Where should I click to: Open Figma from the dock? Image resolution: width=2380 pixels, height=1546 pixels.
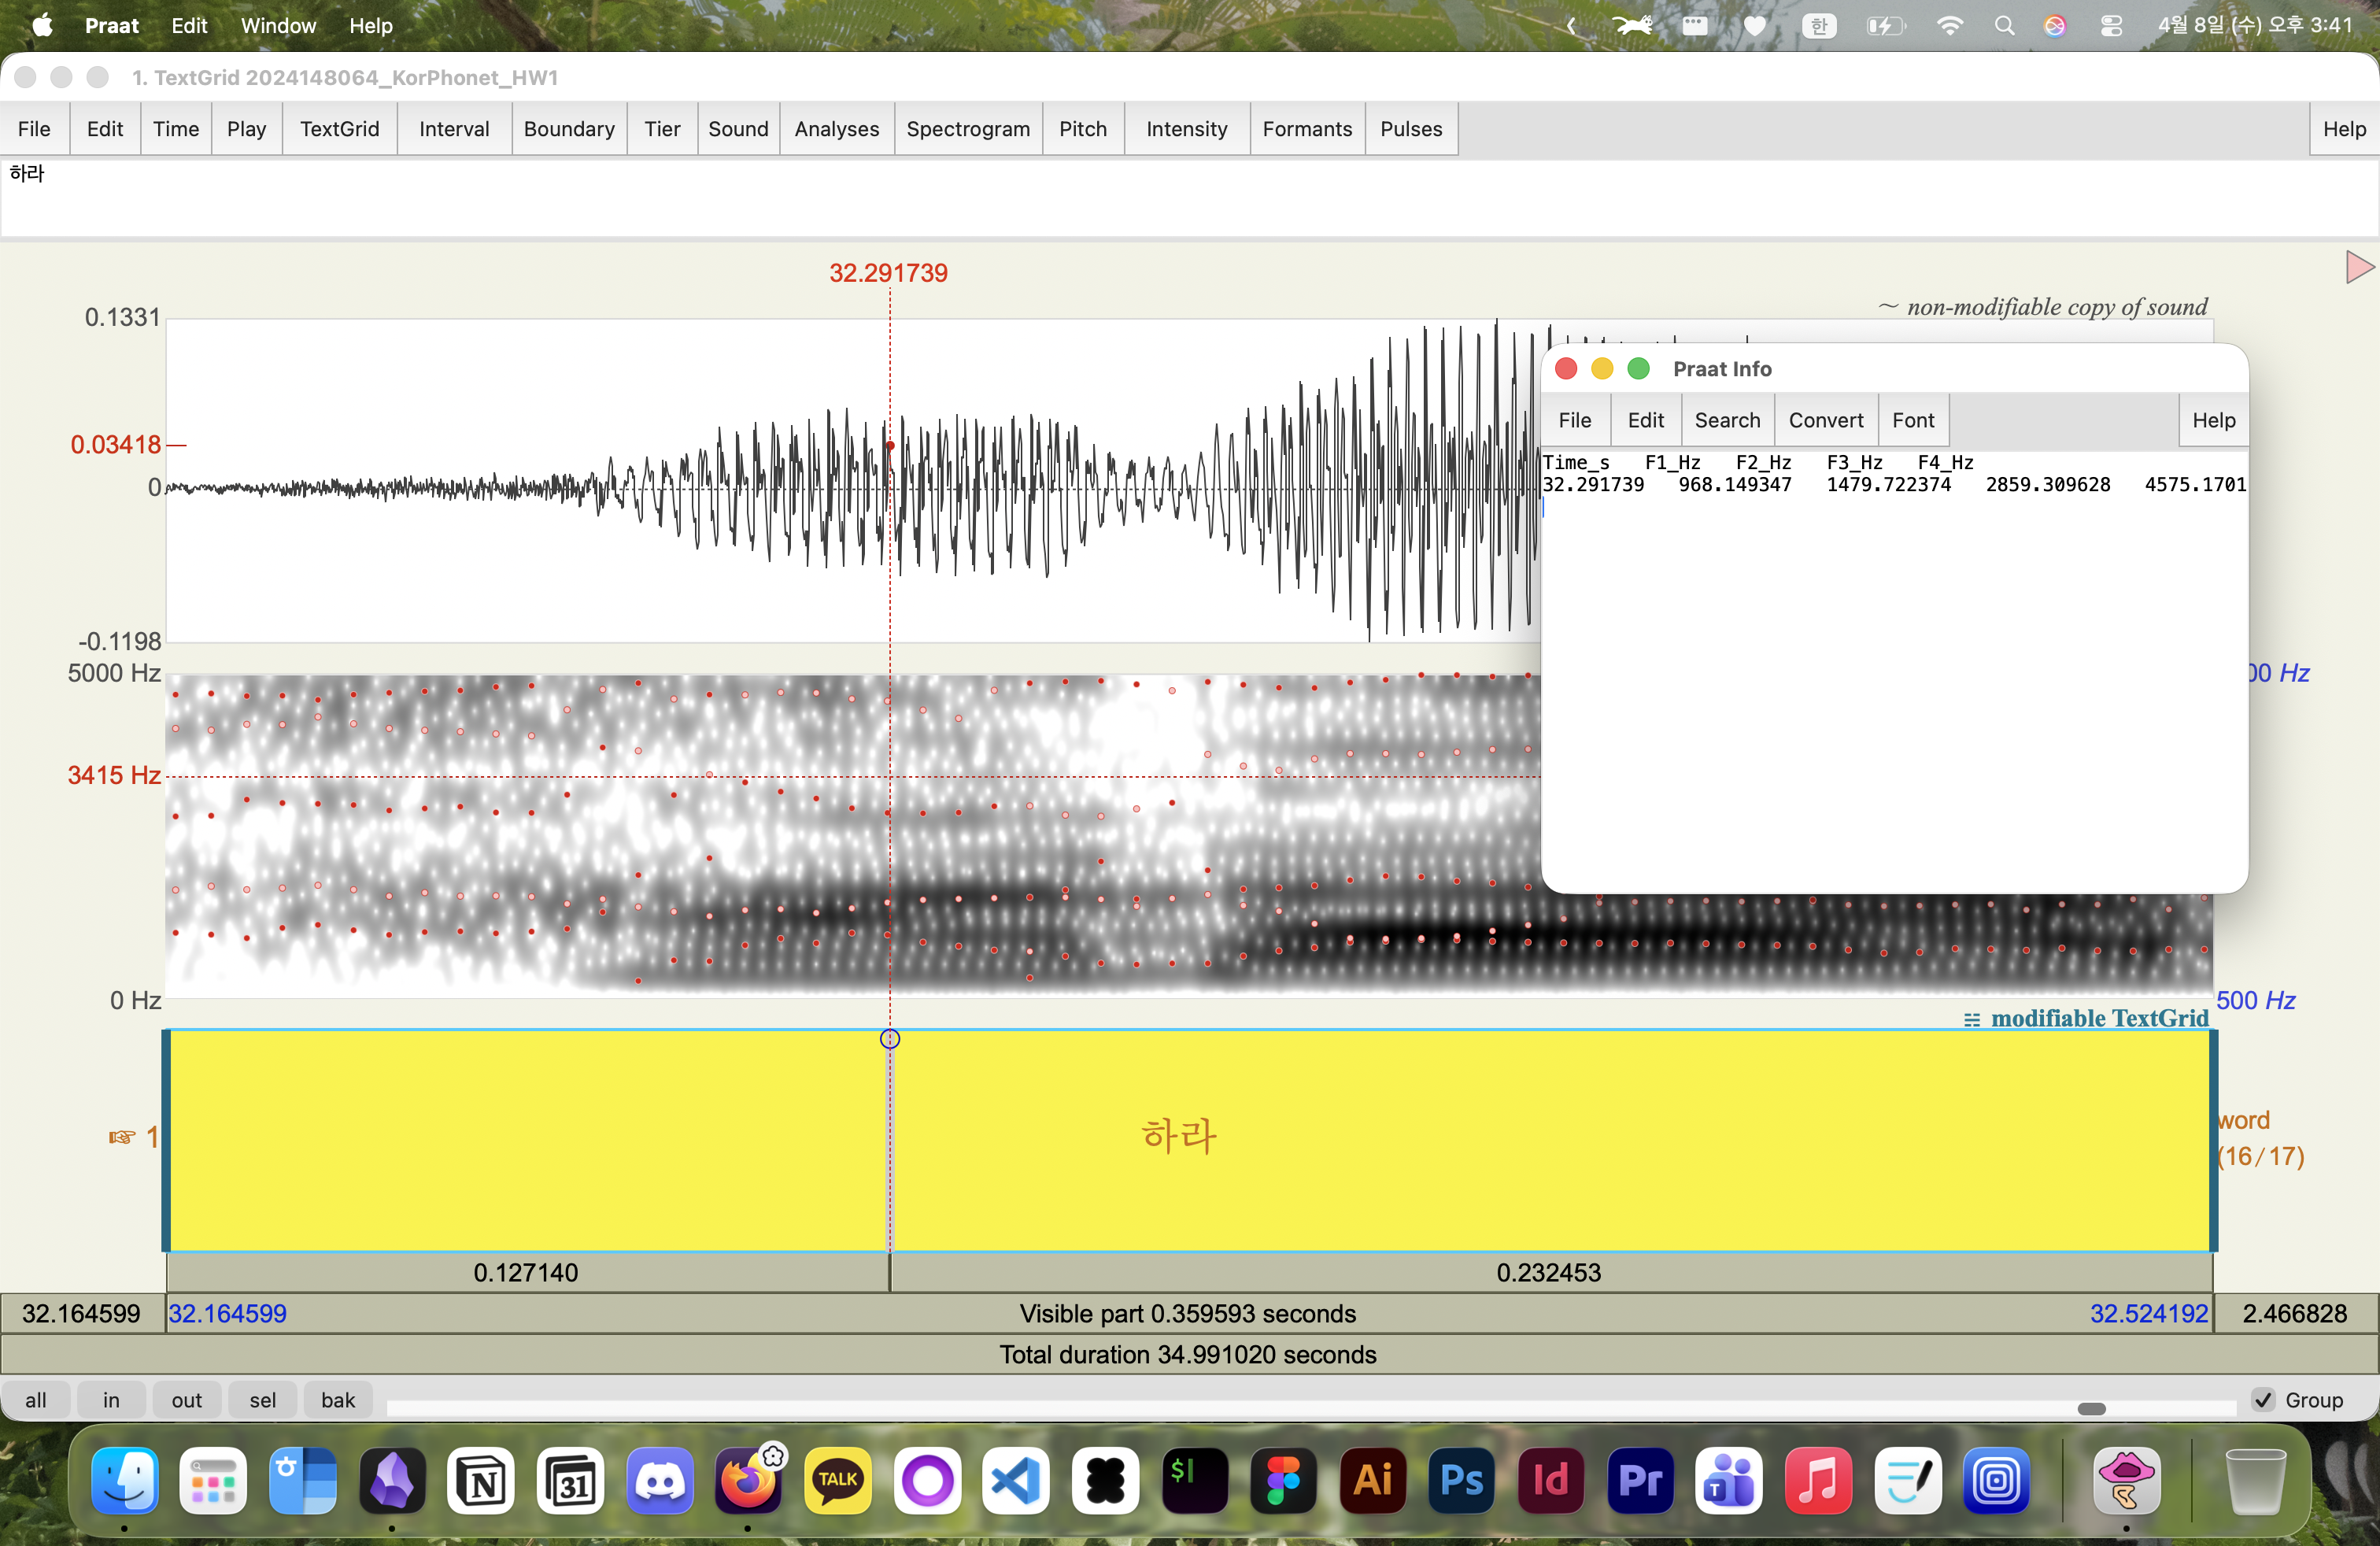[x=1283, y=1481]
